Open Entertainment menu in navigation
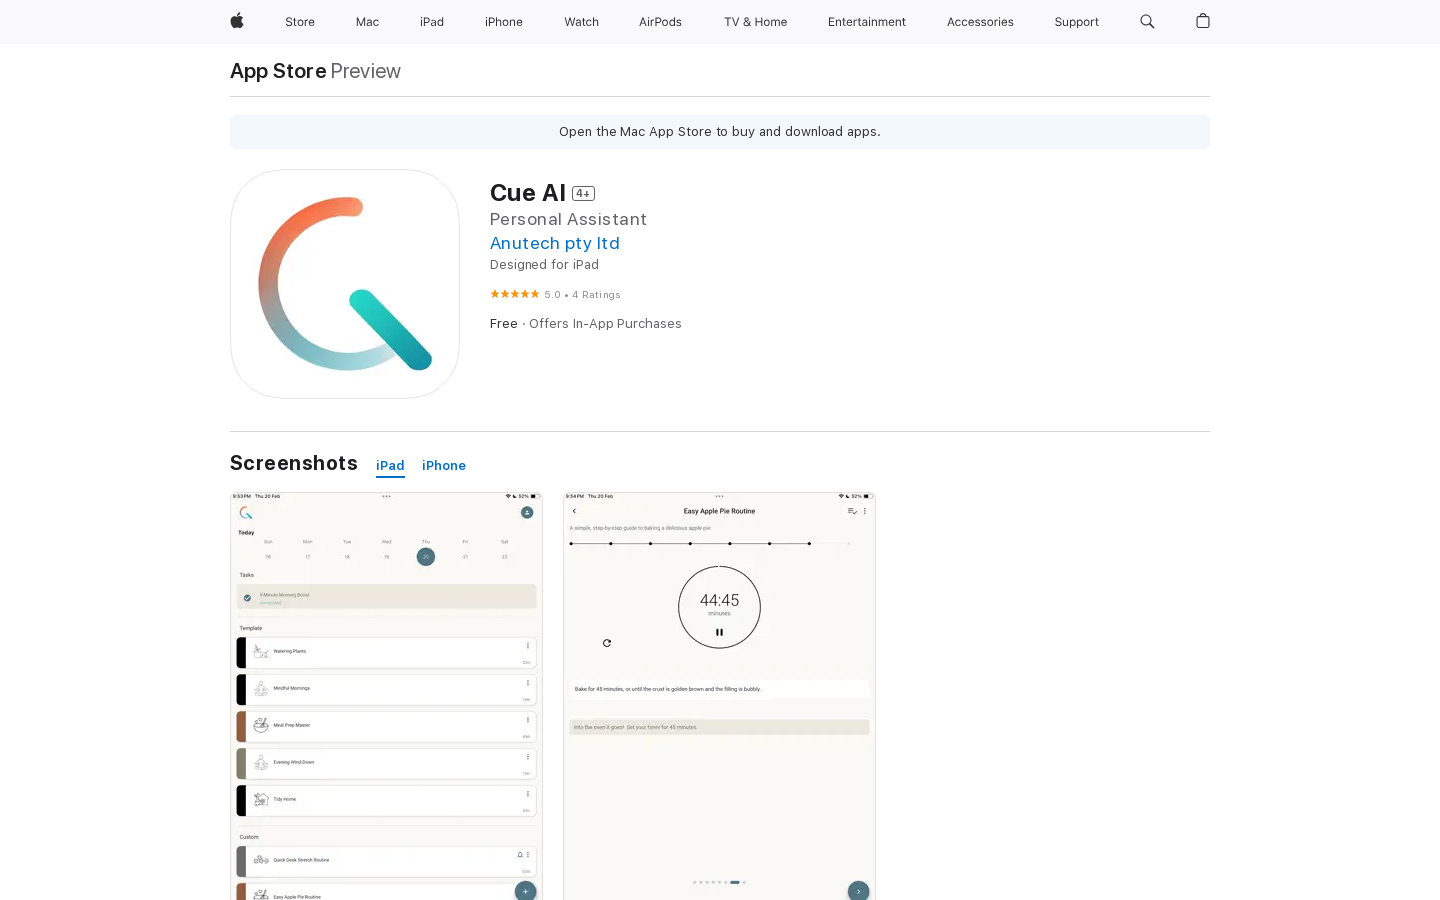 point(867,22)
